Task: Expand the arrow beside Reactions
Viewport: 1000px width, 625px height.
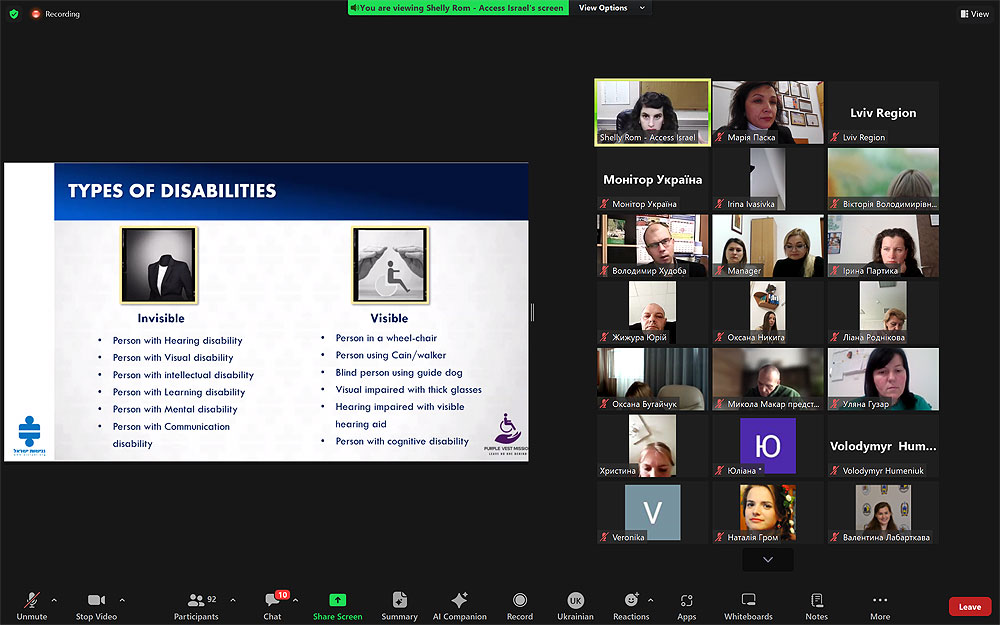Action: [x=651, y=600]
